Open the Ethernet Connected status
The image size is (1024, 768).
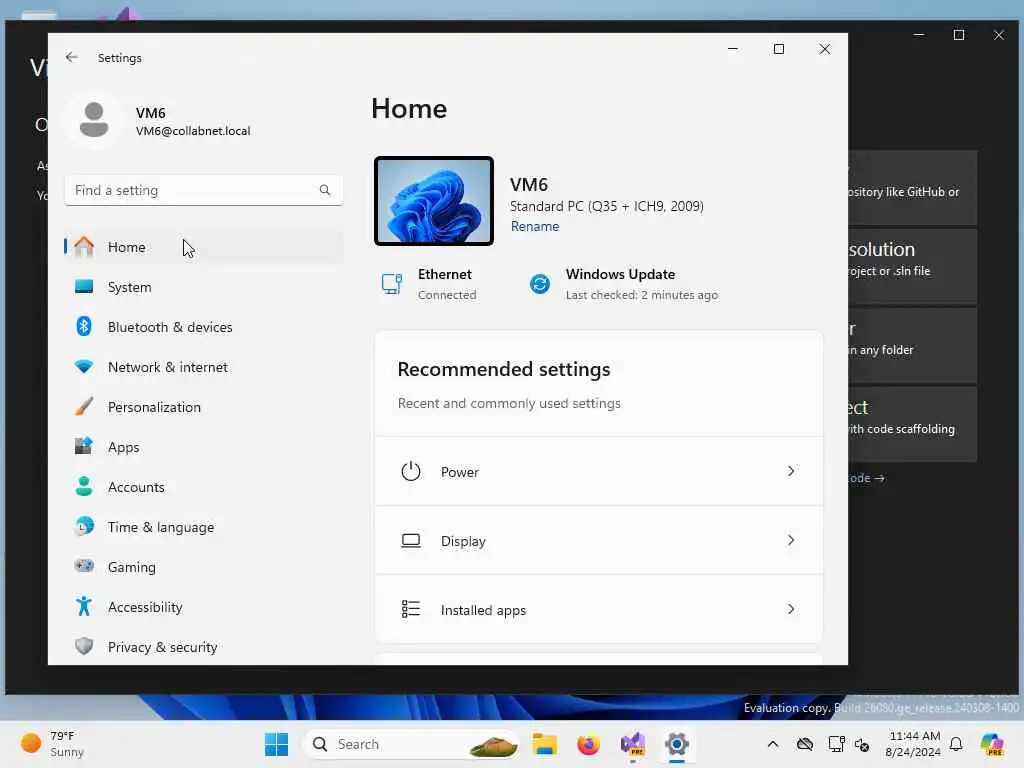coord(428,284)
